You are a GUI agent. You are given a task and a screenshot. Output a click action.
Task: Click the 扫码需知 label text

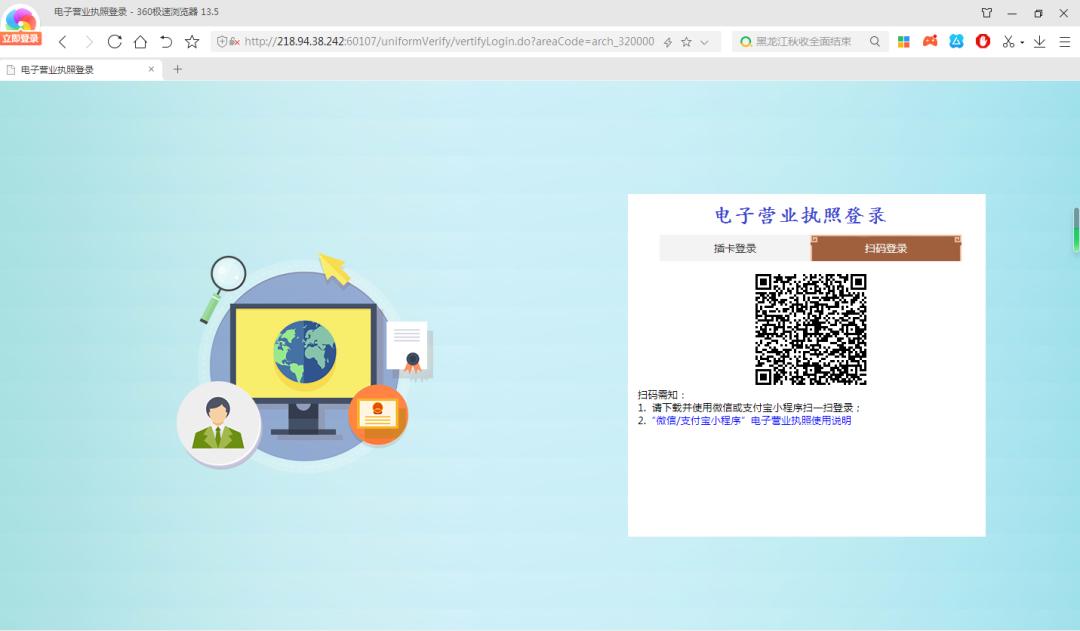661,395
